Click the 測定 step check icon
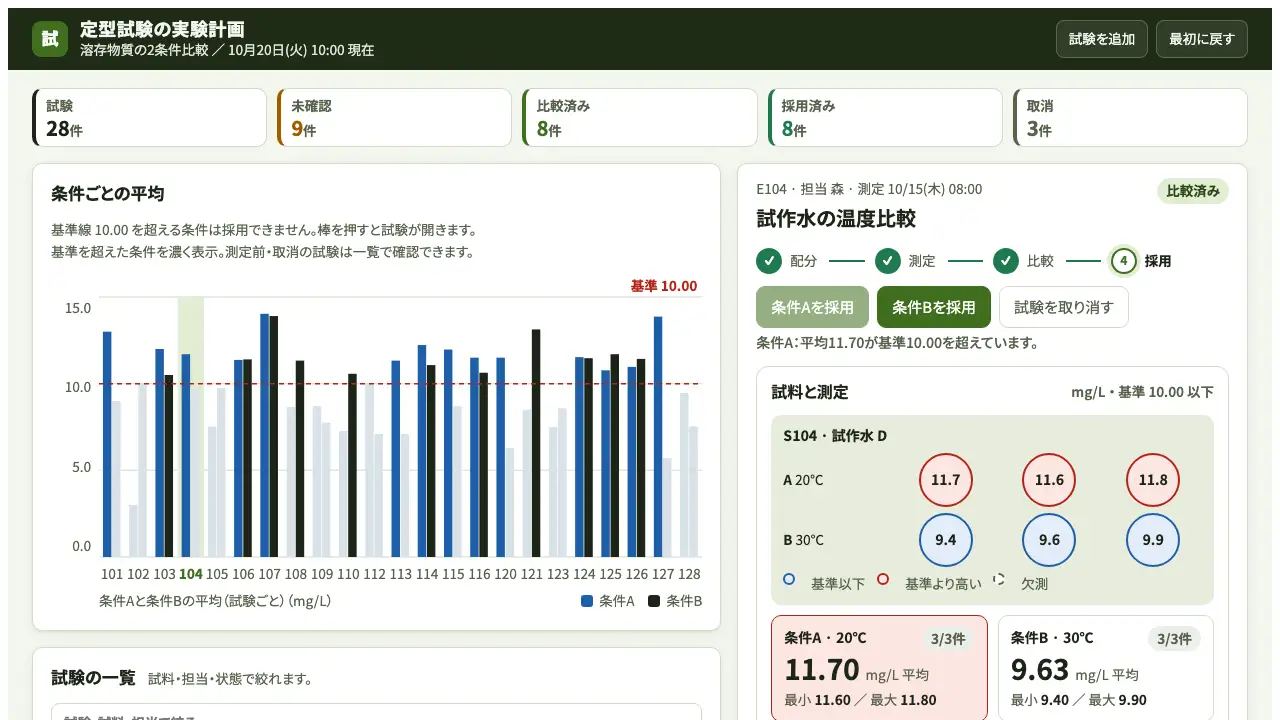The image size is (1280, 720). [x=887, y=261]
